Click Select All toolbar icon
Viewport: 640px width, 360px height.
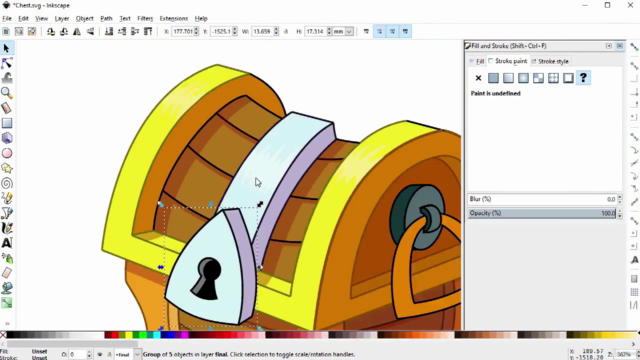(6, 31)
